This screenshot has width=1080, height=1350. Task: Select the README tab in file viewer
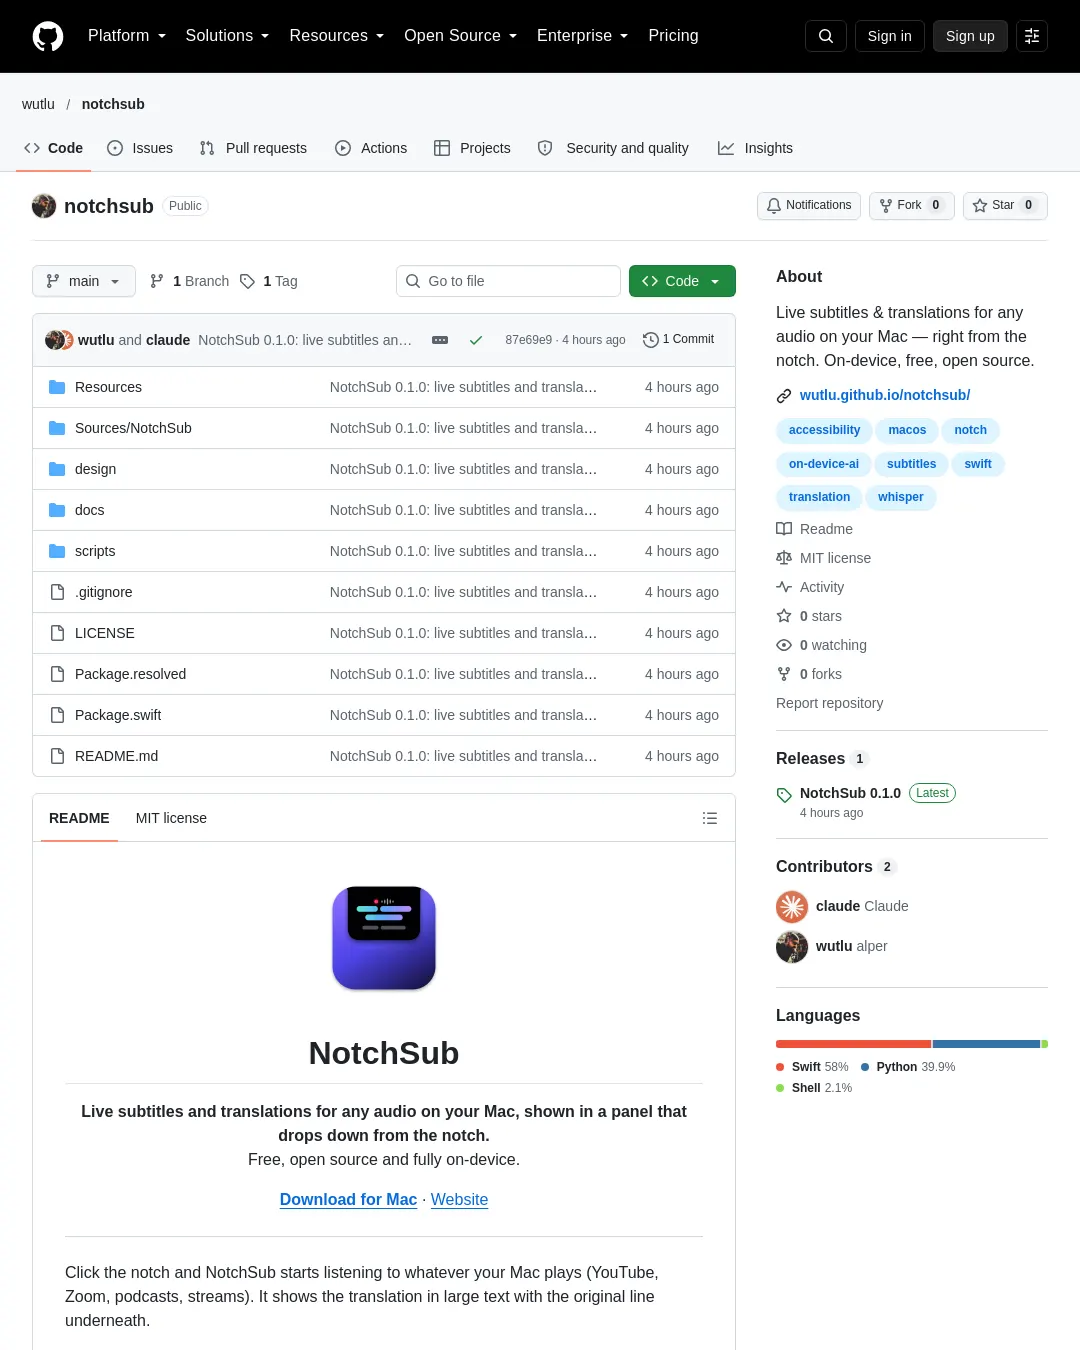[x=79, y=818]
